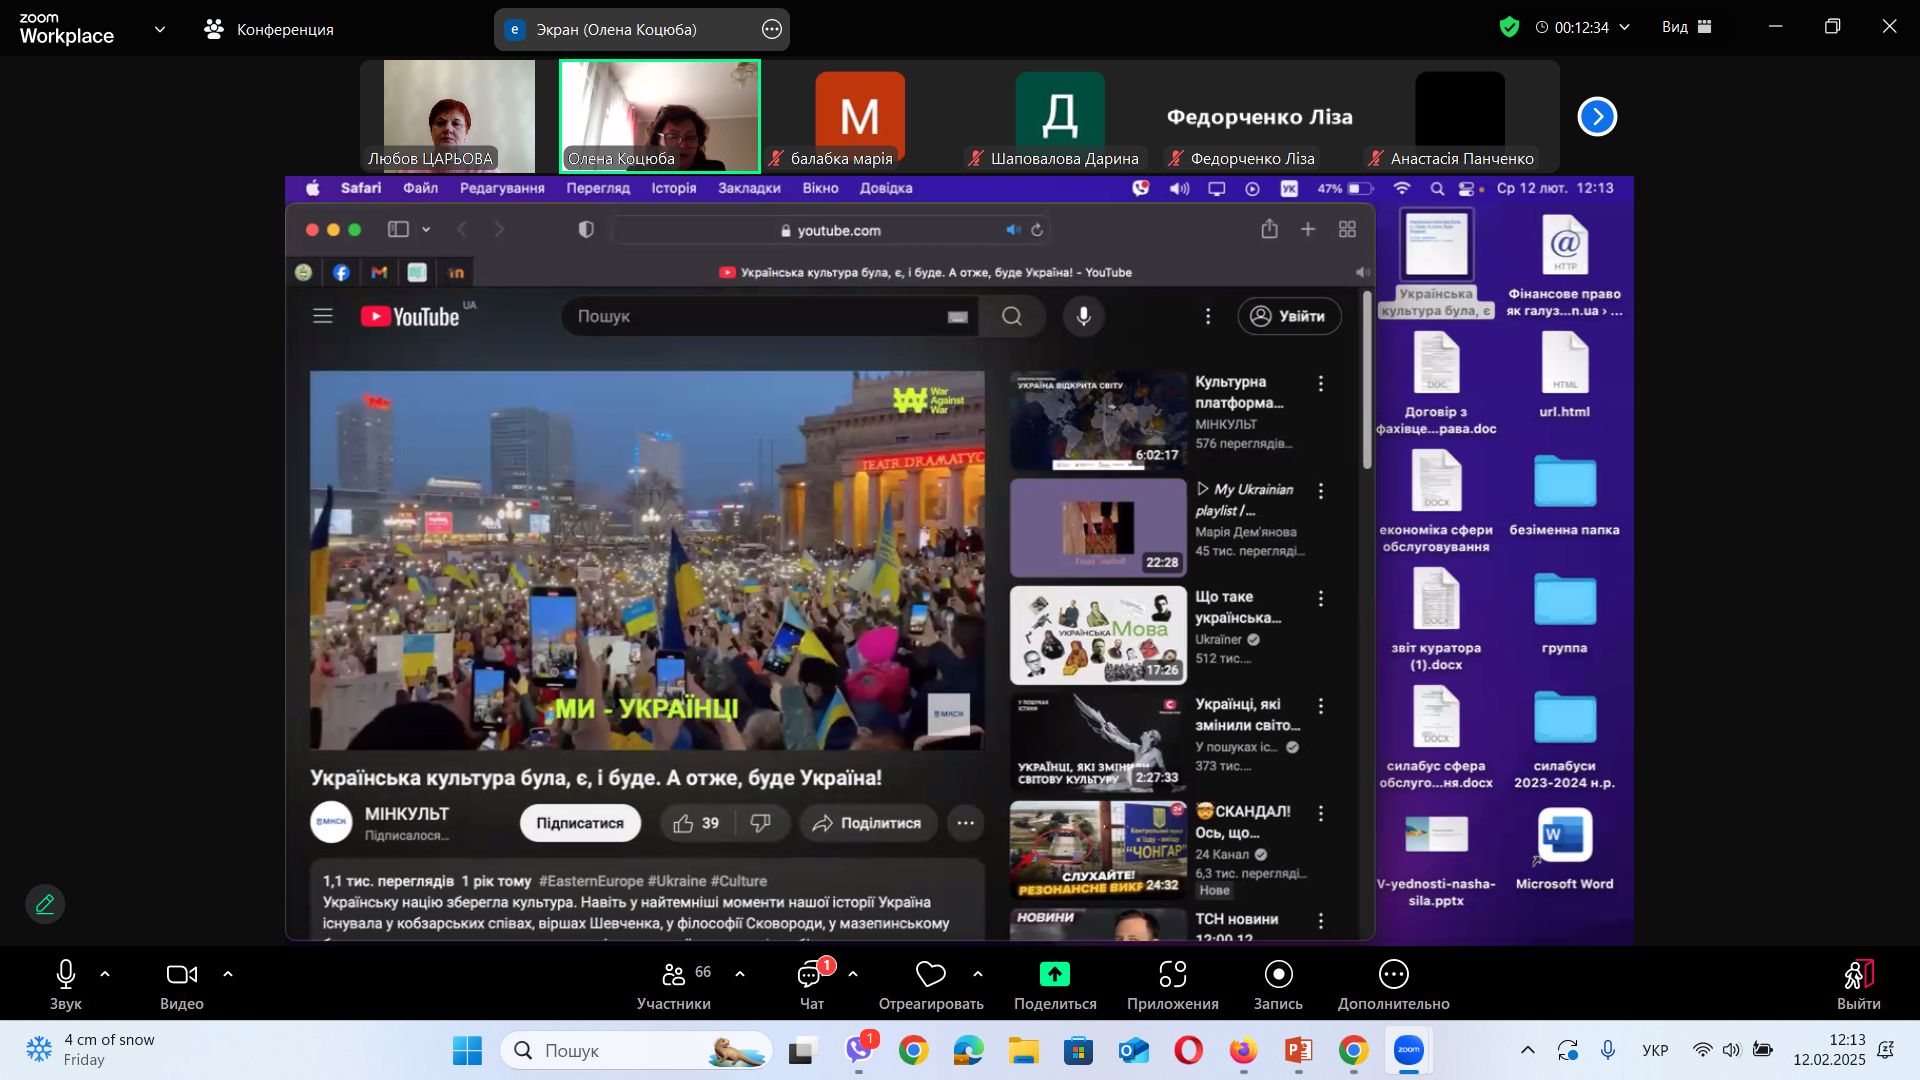This screenshot has height=1080, width=1920.
Task: Toggle the camera video (Видео)
Action: (181, 974)
